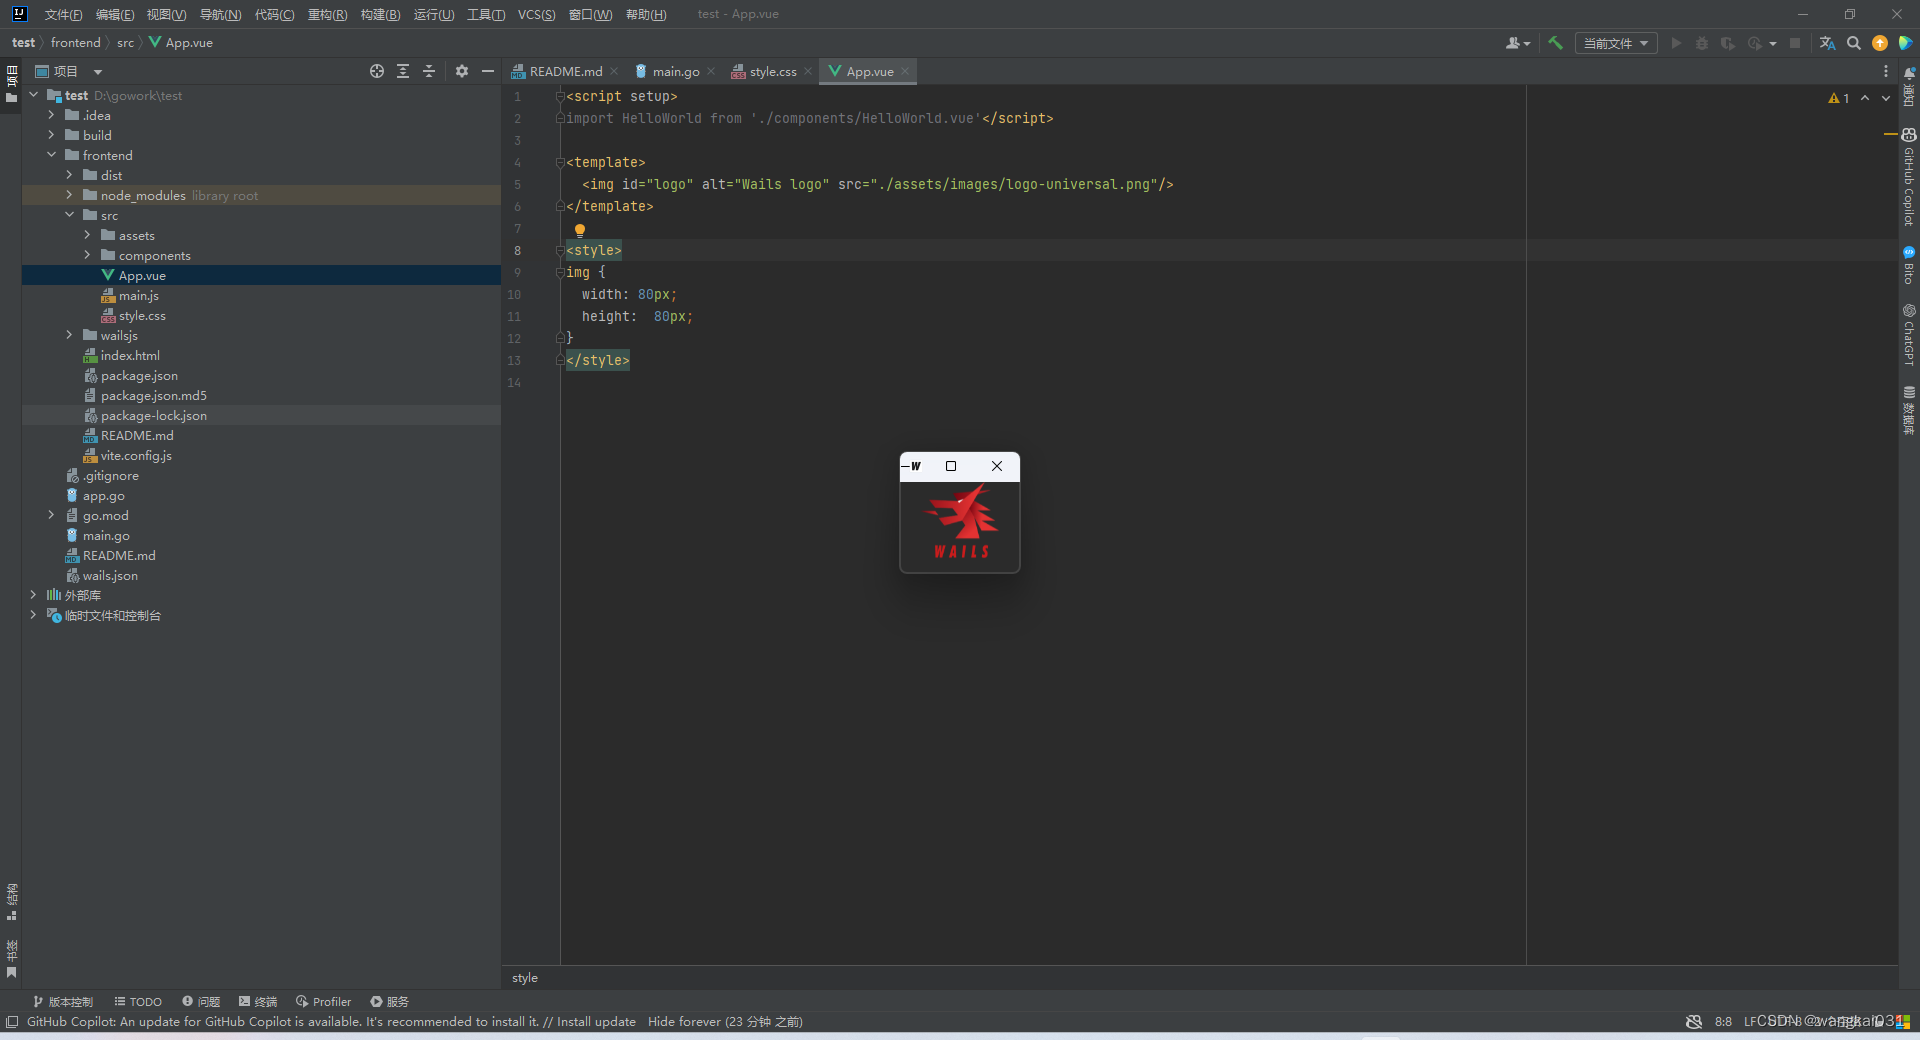
Task: Click the yellow light bulb intention icon
Action: 580,230
